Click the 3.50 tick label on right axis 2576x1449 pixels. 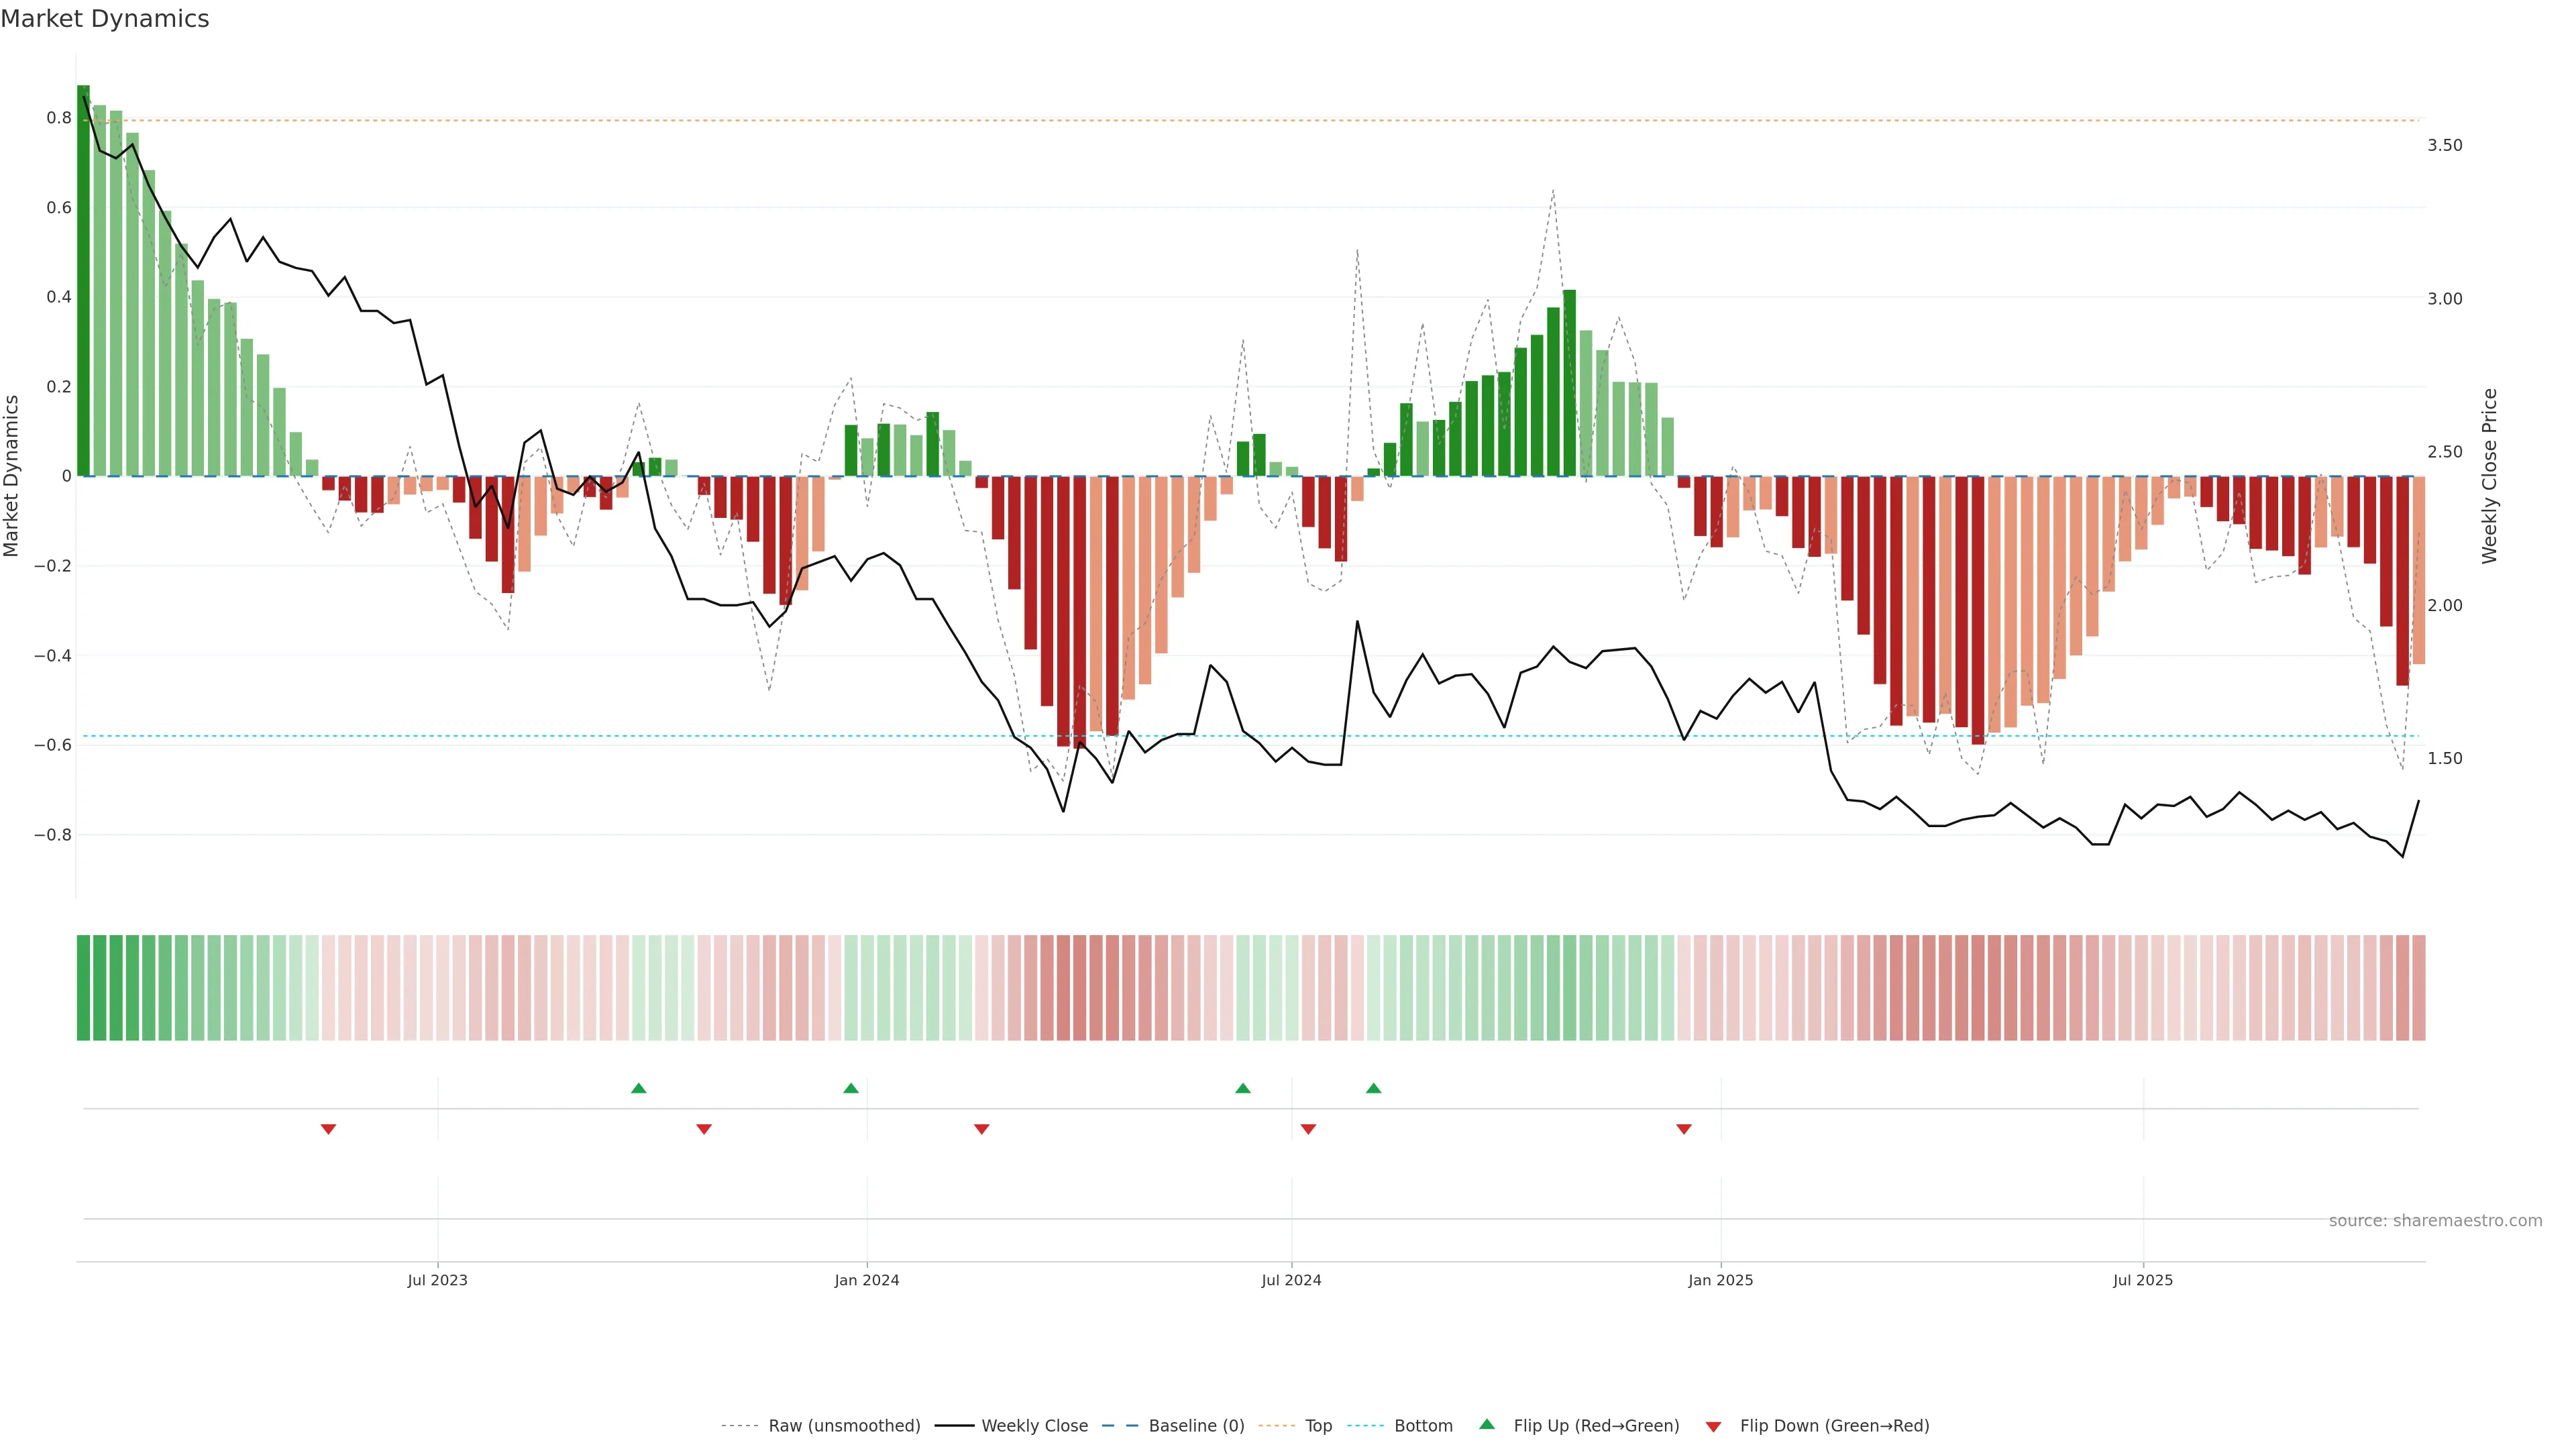[2445, 145]
